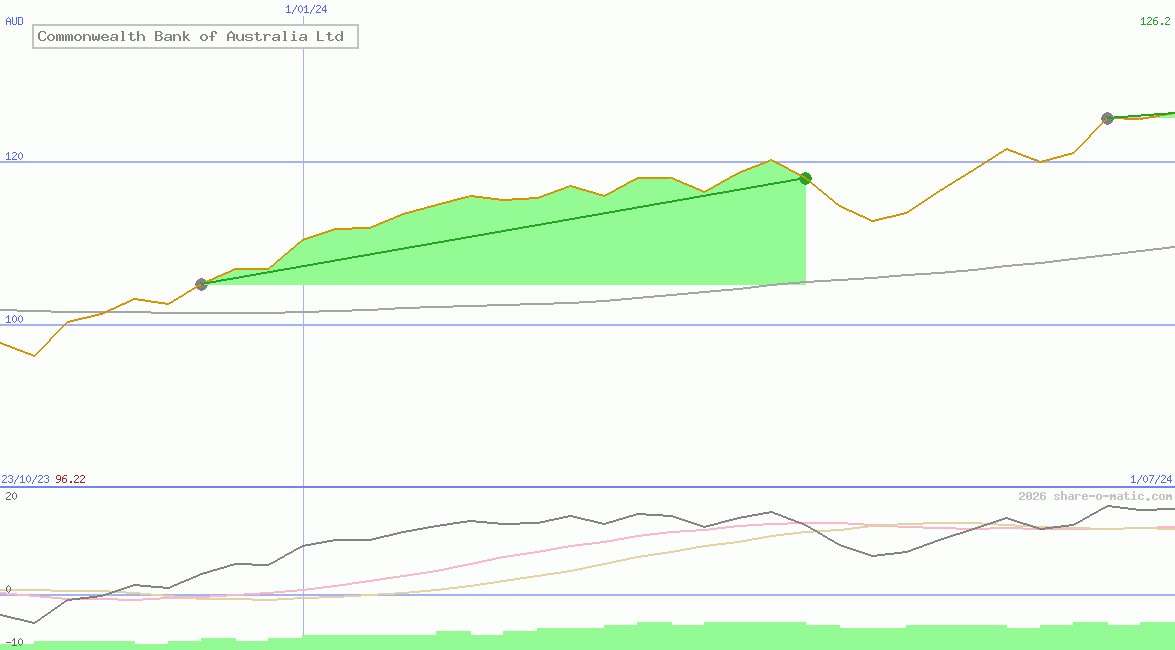
Task: Click the grey trade entry marker at trend start
Action: click(201, 284)
